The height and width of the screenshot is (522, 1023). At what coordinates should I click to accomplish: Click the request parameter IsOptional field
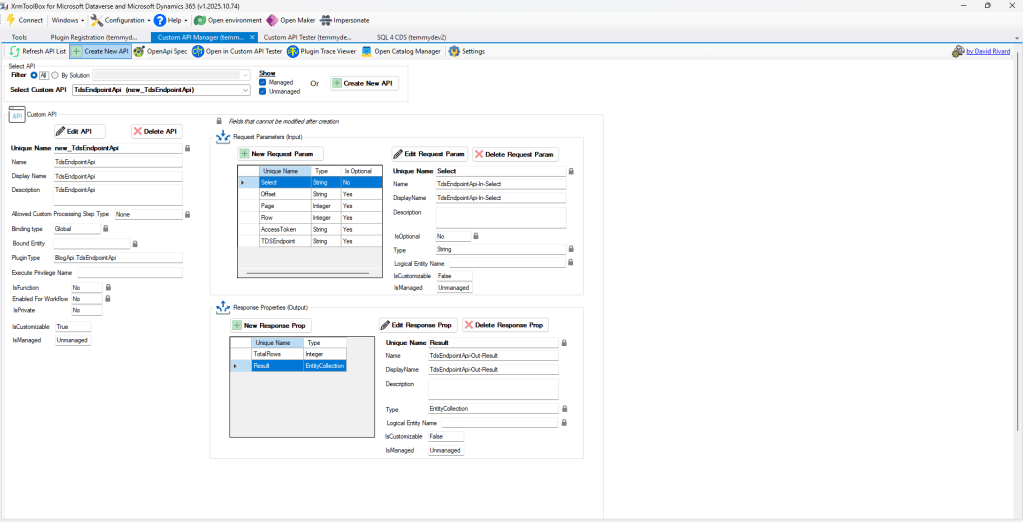tap(453, 236)
